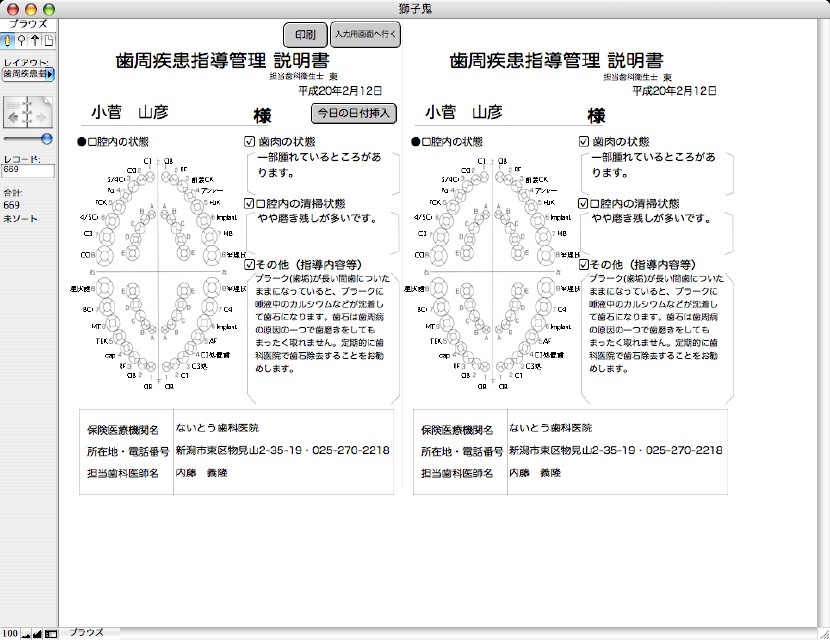
Task: Minimize the 獅子鬼 window with the yellow button
Action: [x=31, y=10]
